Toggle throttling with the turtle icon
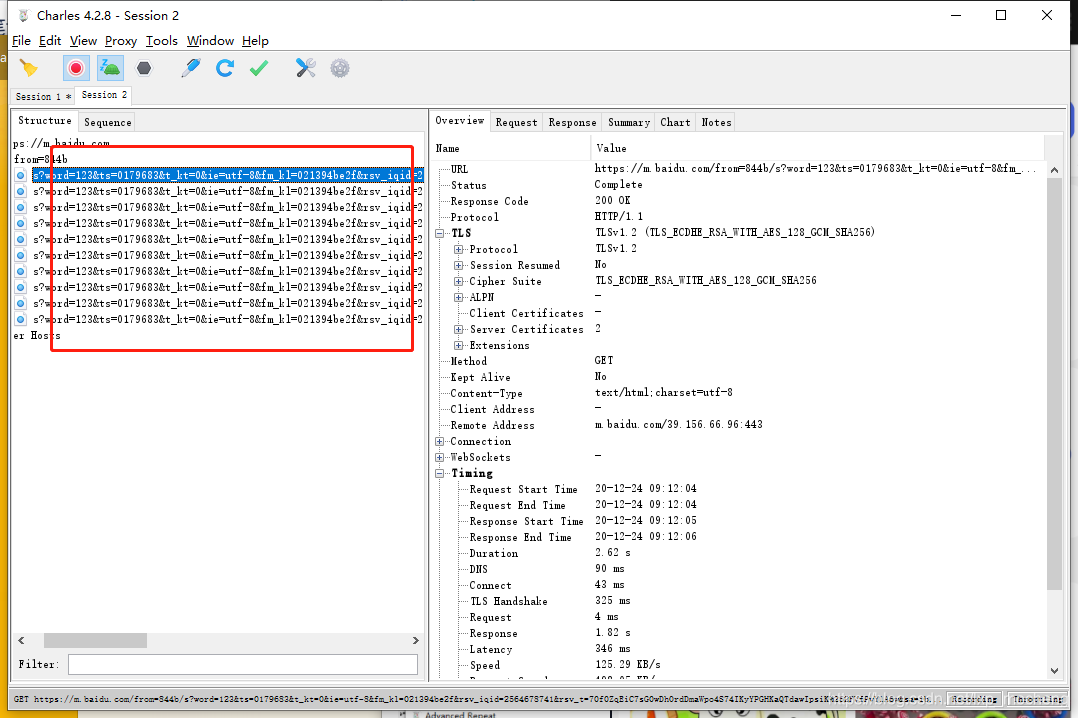The image size is (1078, 718). (110, 68)
